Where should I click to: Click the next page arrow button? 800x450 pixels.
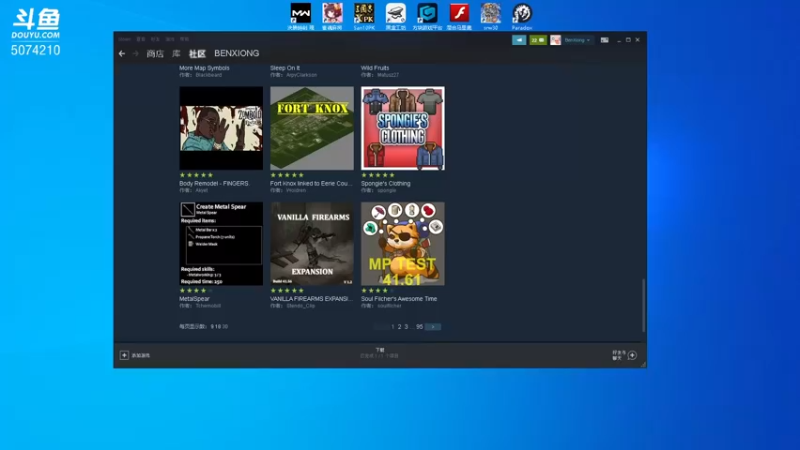coord(433,327)
